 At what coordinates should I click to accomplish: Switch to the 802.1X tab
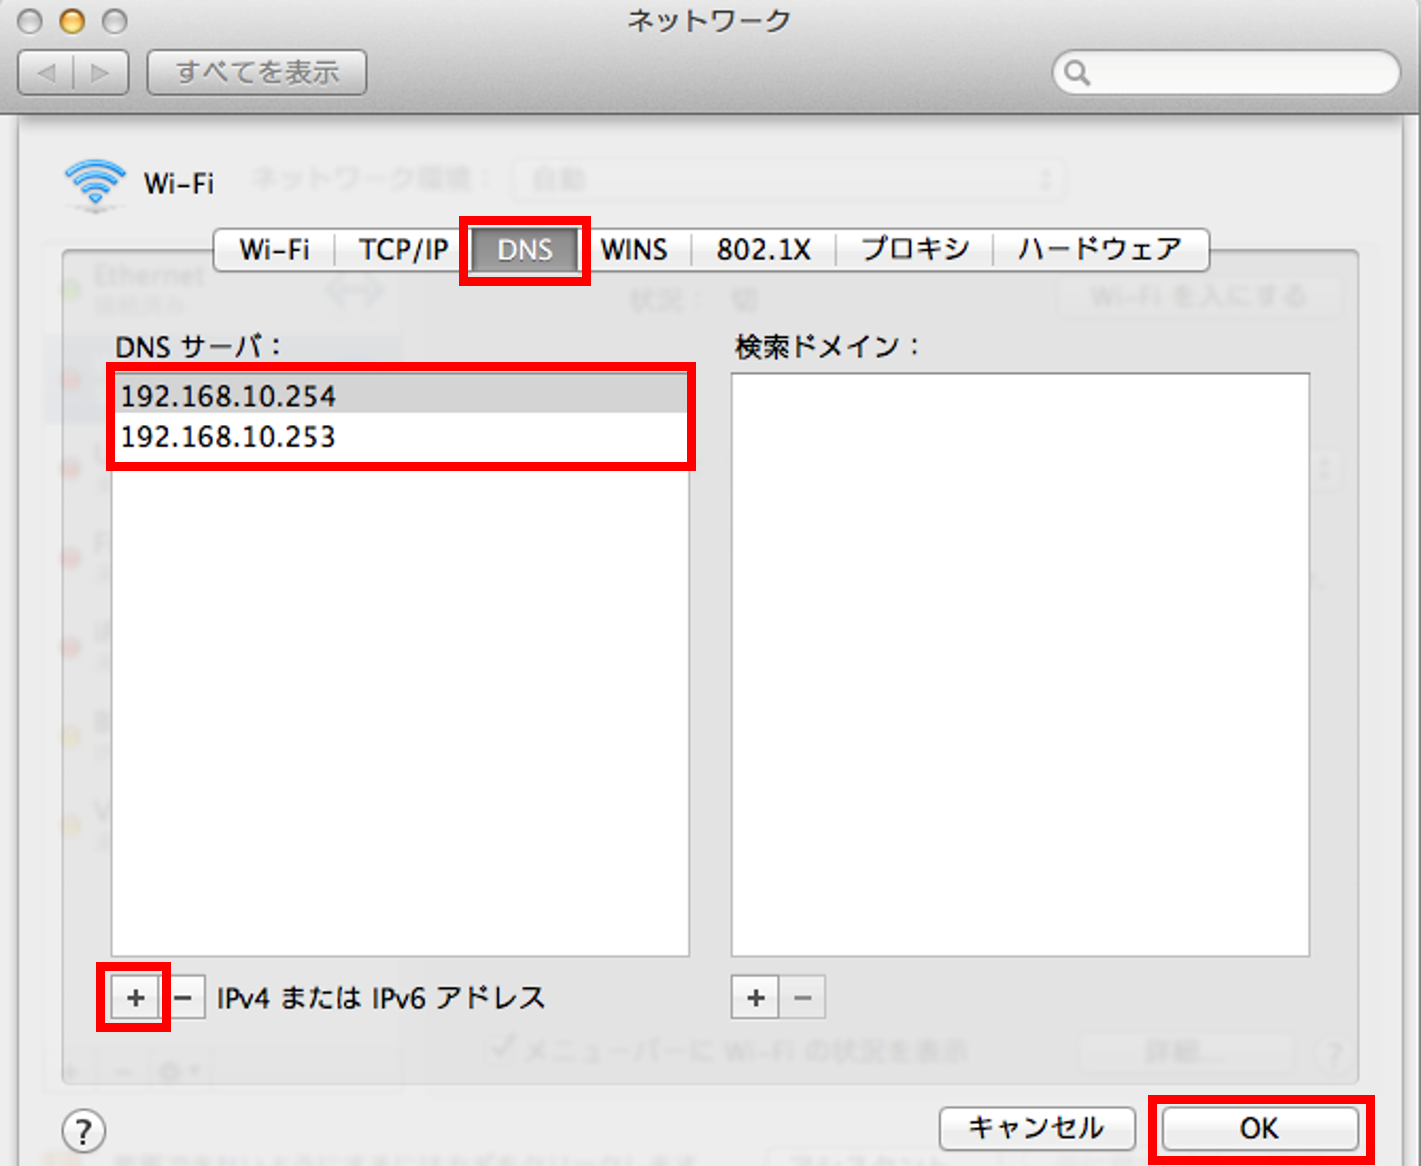click(x=763, y=249)
